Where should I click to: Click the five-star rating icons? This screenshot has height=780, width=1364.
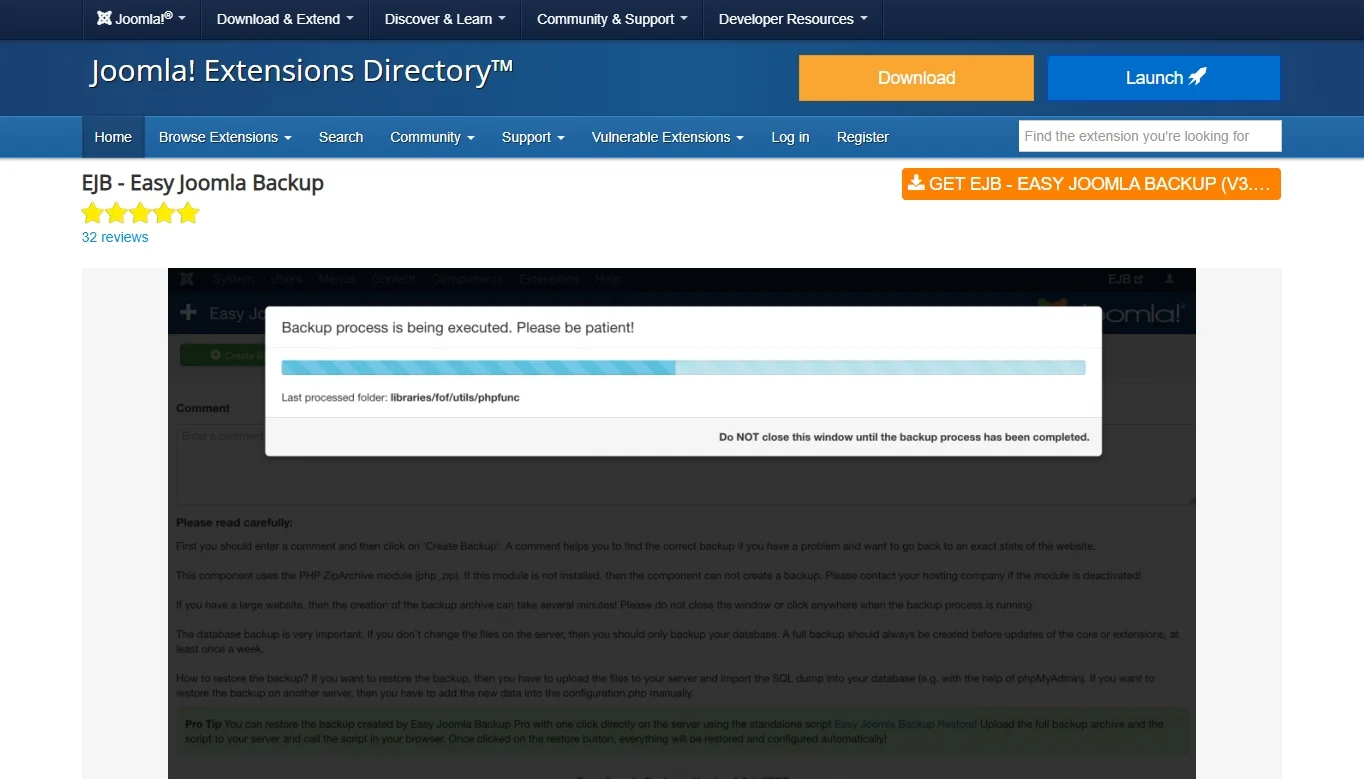coord(141,212)
